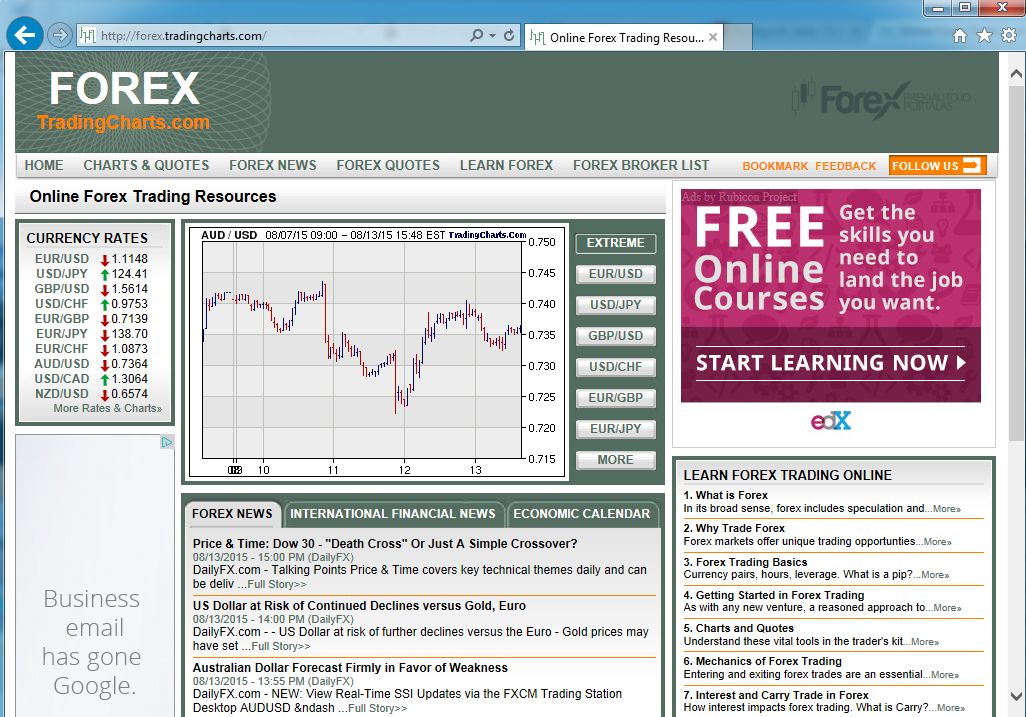This screenshot has height=717, width=1026.
Task: Click the AUD/USD candlestick chart
Action: [x=378, y=352]
